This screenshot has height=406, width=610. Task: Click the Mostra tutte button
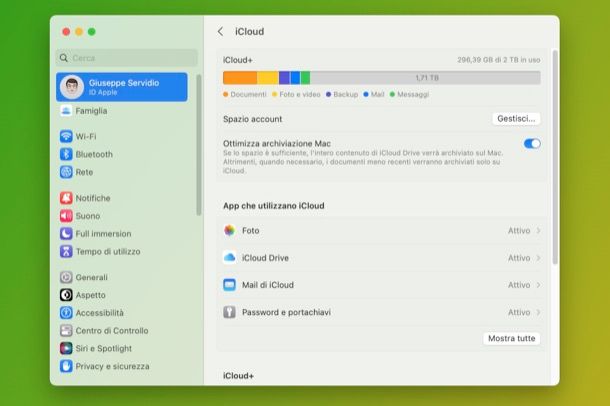[x=512, y=338]
